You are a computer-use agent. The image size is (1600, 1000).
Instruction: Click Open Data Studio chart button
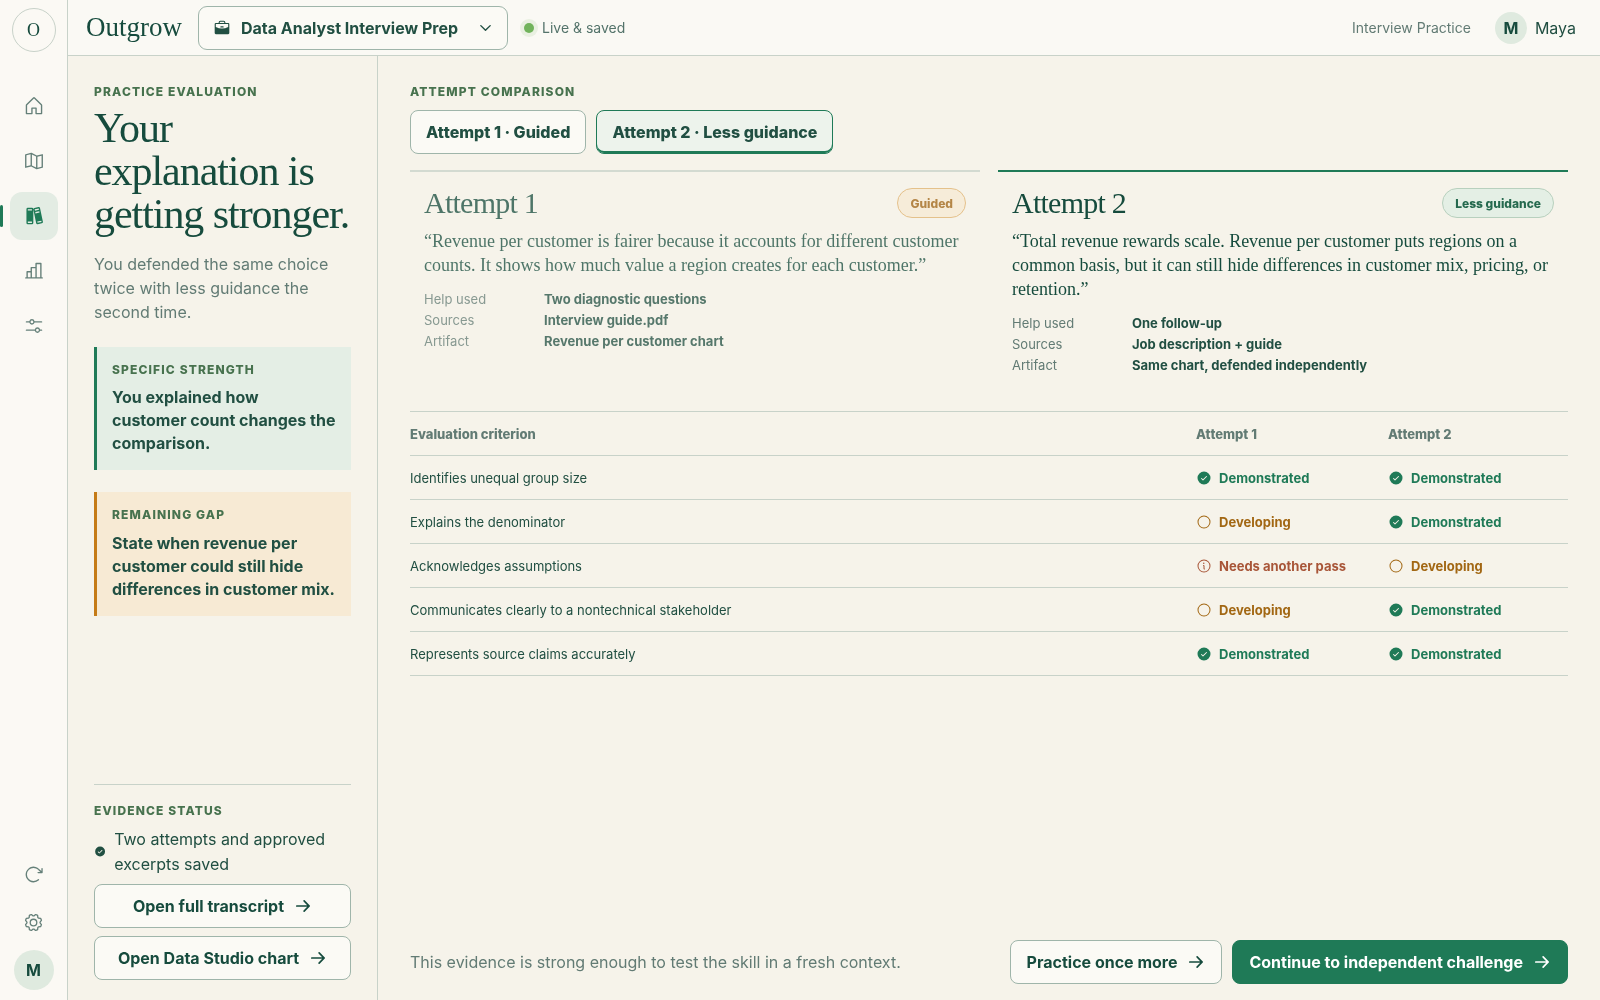222,958
